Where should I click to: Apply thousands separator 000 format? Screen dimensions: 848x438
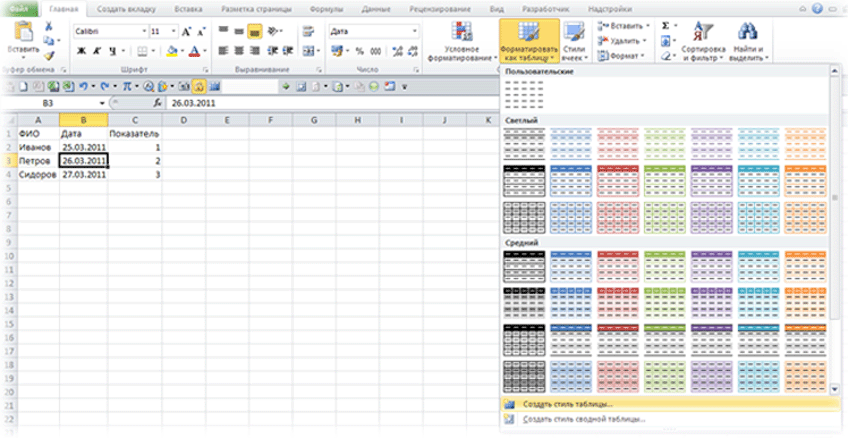(x=375, y=51)
